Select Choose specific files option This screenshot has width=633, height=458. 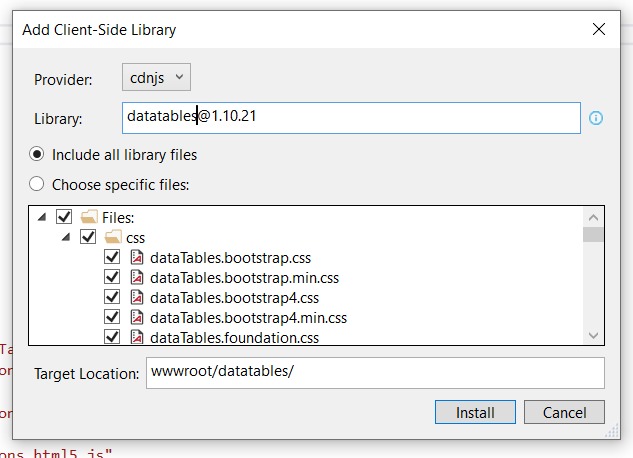(37, 184)
